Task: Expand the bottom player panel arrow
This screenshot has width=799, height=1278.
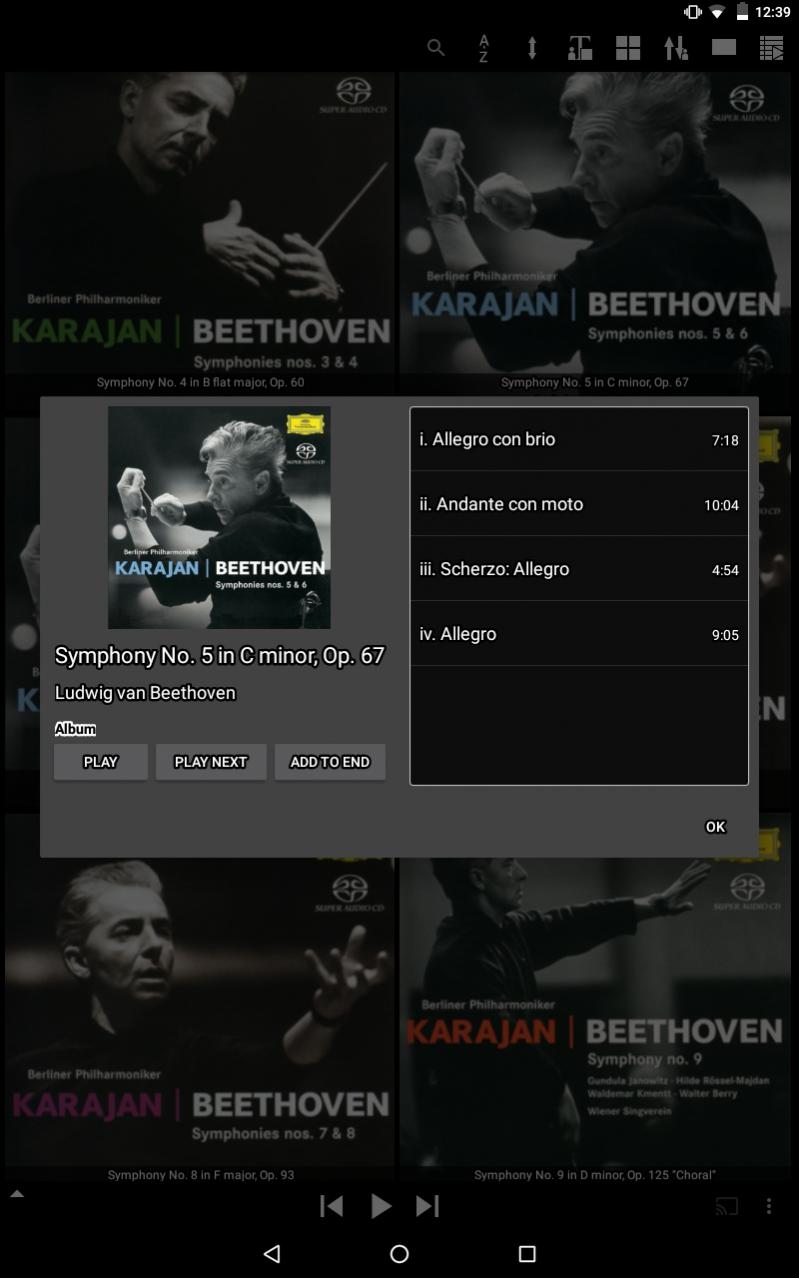Action: (x=17, y=1194)
